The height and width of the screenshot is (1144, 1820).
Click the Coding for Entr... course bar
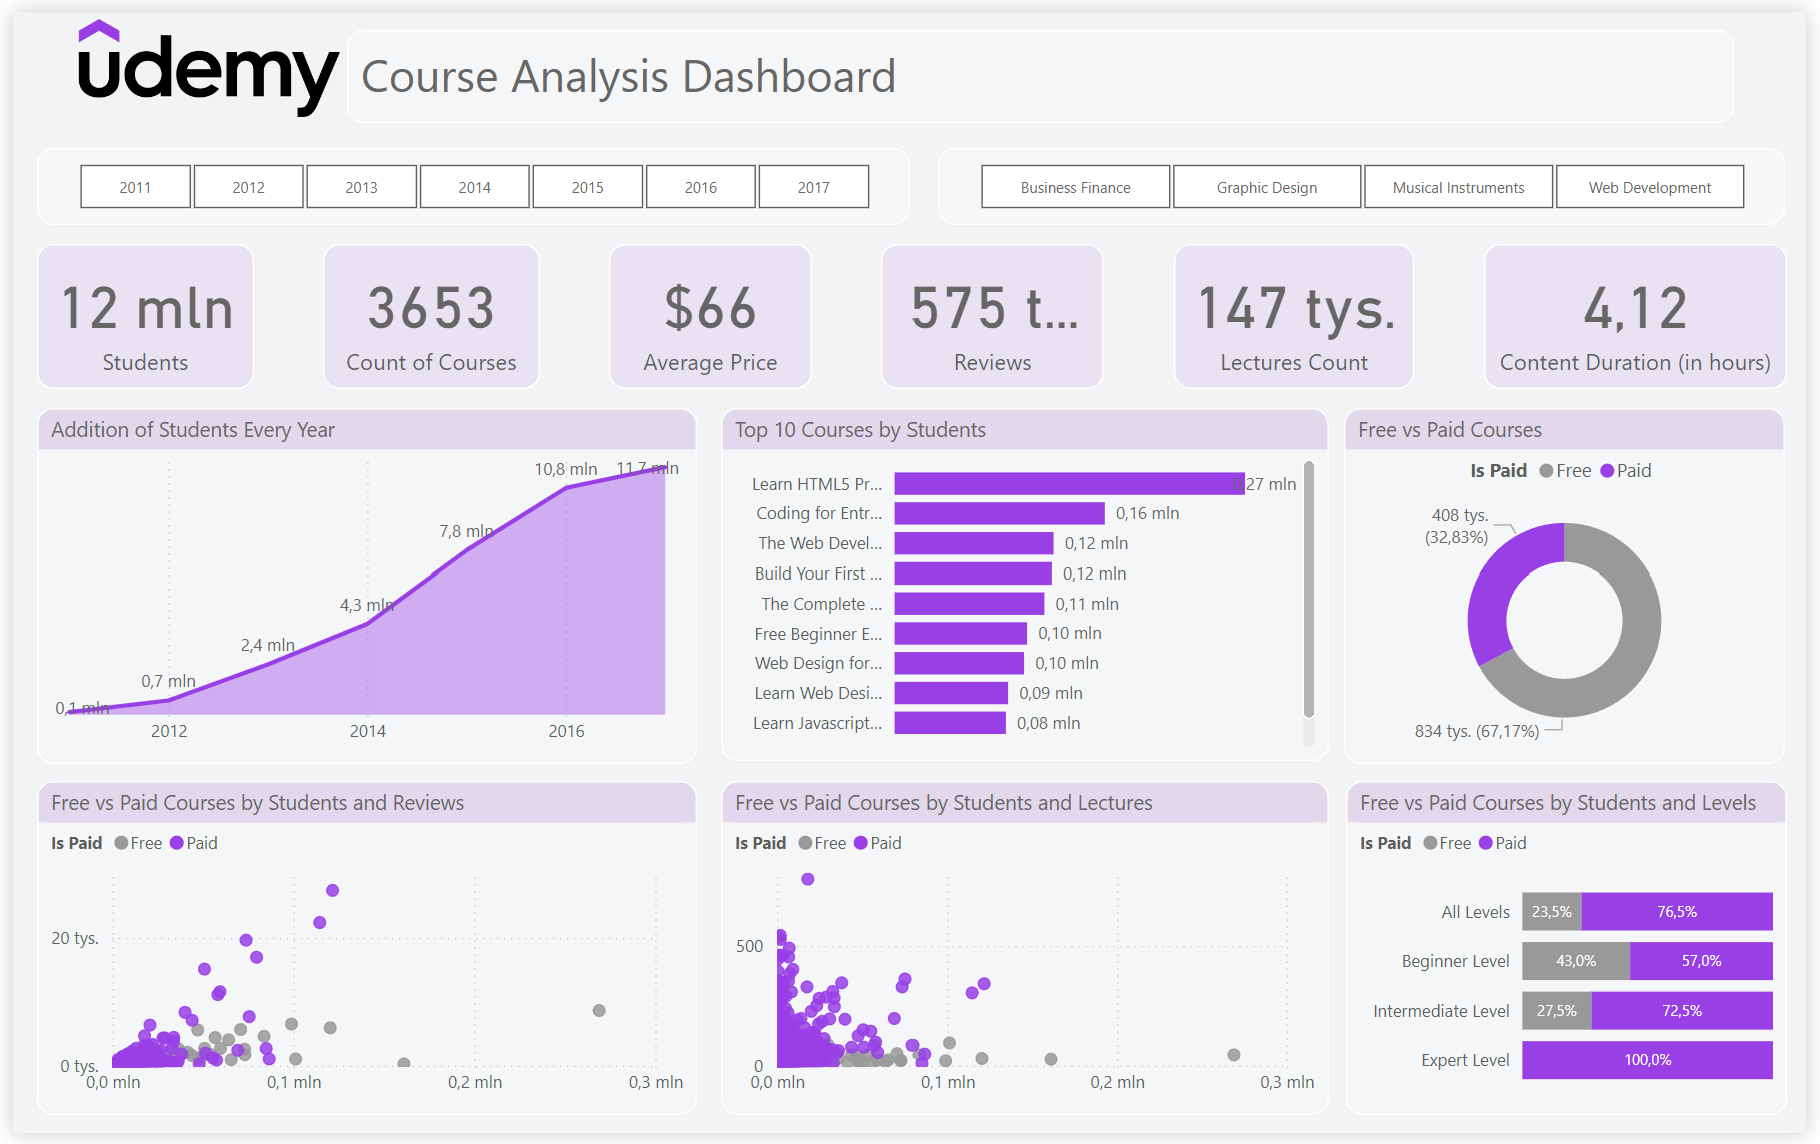point(999,513)
